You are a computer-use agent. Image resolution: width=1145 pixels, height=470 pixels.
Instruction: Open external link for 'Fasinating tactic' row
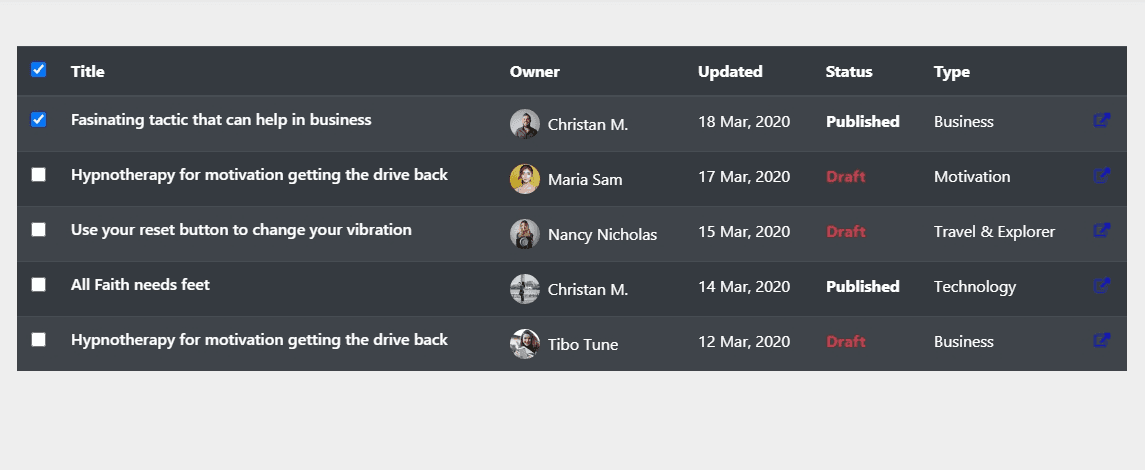click(x=1102, y=120)
